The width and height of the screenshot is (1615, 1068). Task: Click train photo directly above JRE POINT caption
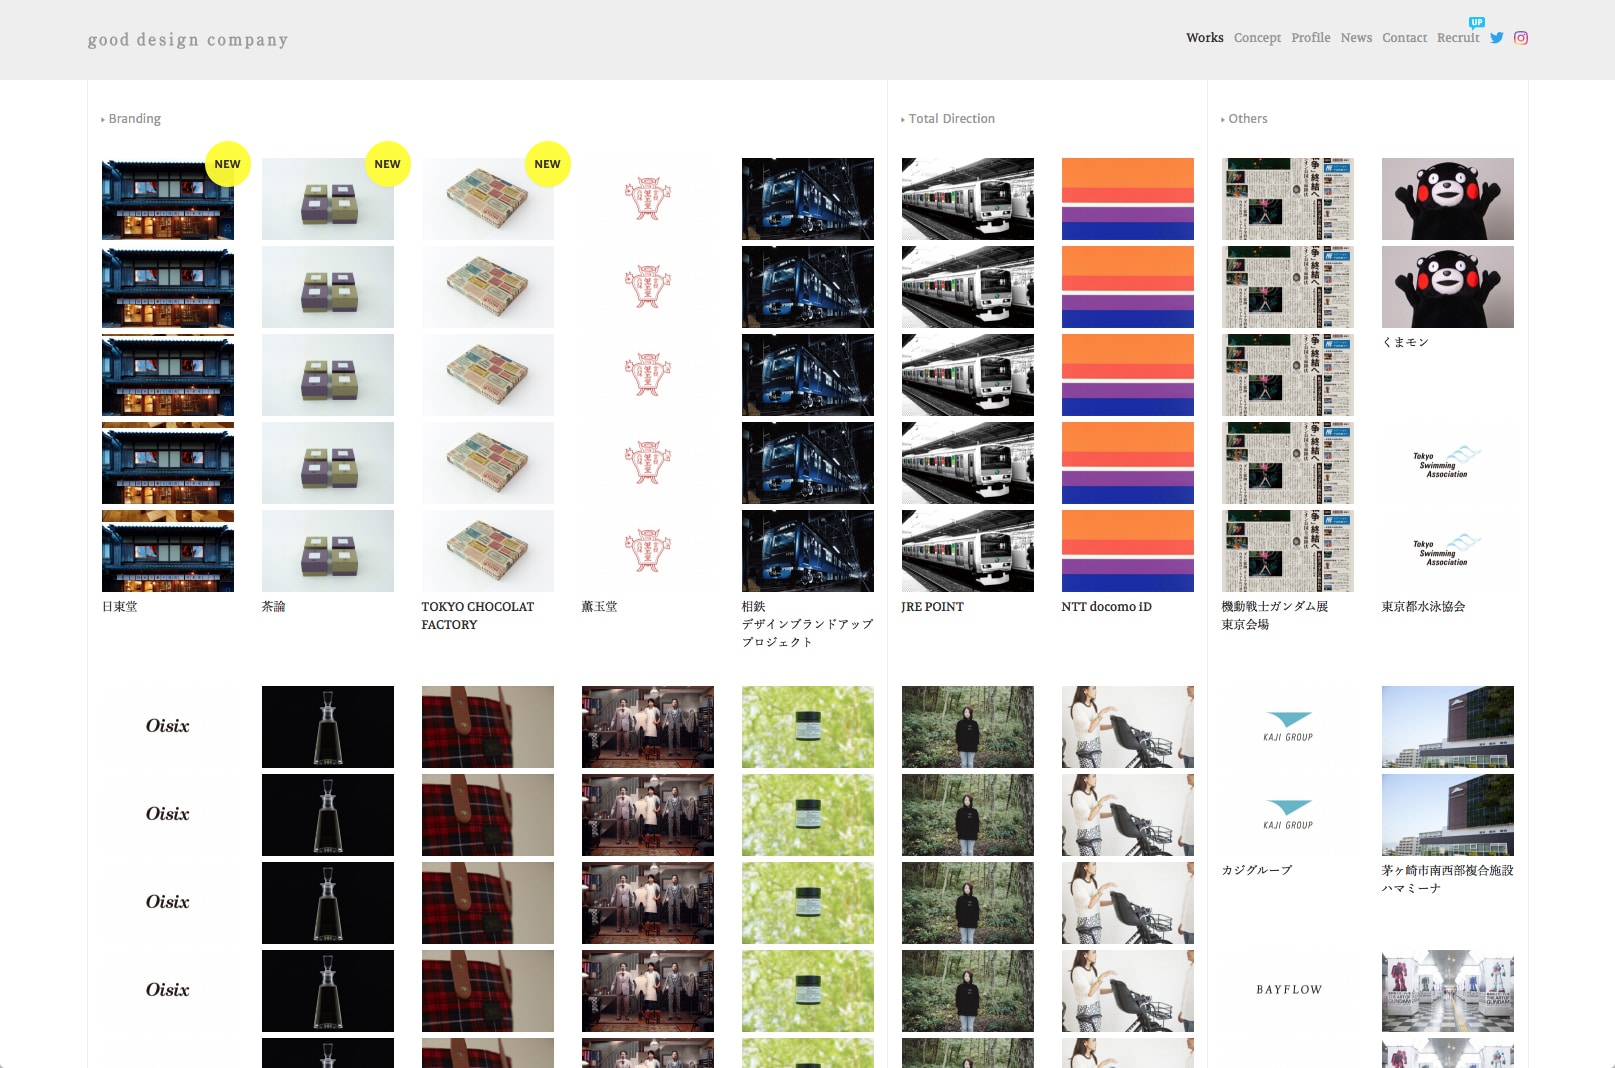(x=968, y=551)
